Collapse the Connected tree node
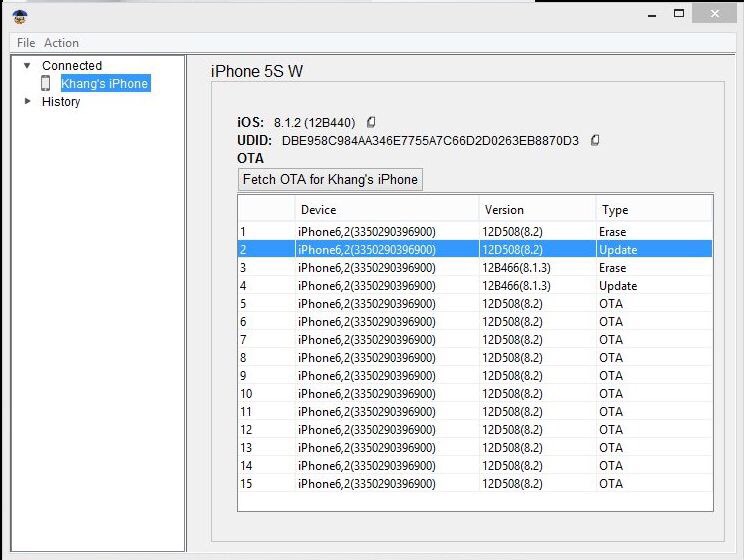Image resolution: width=744 pixels, height=560 pixels. tap(27, 65)
